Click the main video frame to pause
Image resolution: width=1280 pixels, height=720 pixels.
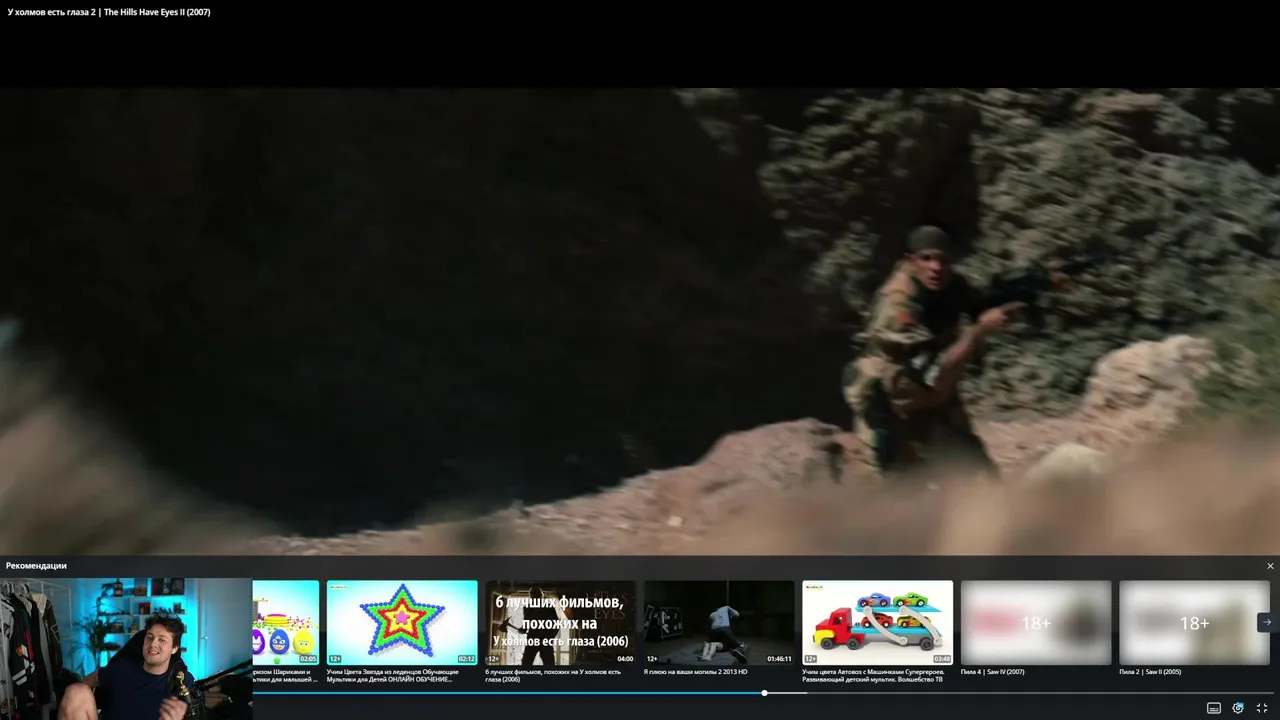[640, 320]
